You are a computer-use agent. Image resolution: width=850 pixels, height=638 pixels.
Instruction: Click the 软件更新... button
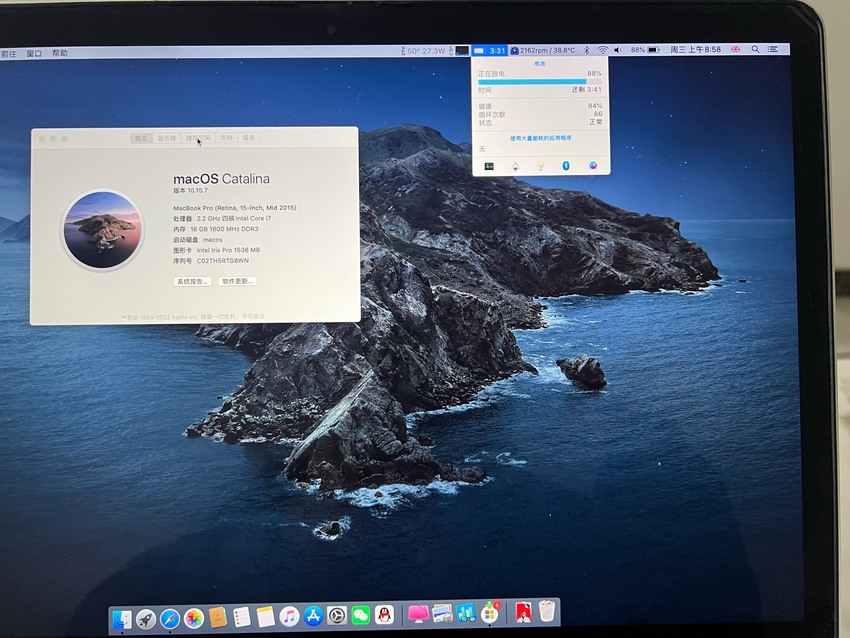[x=237, y=281]
